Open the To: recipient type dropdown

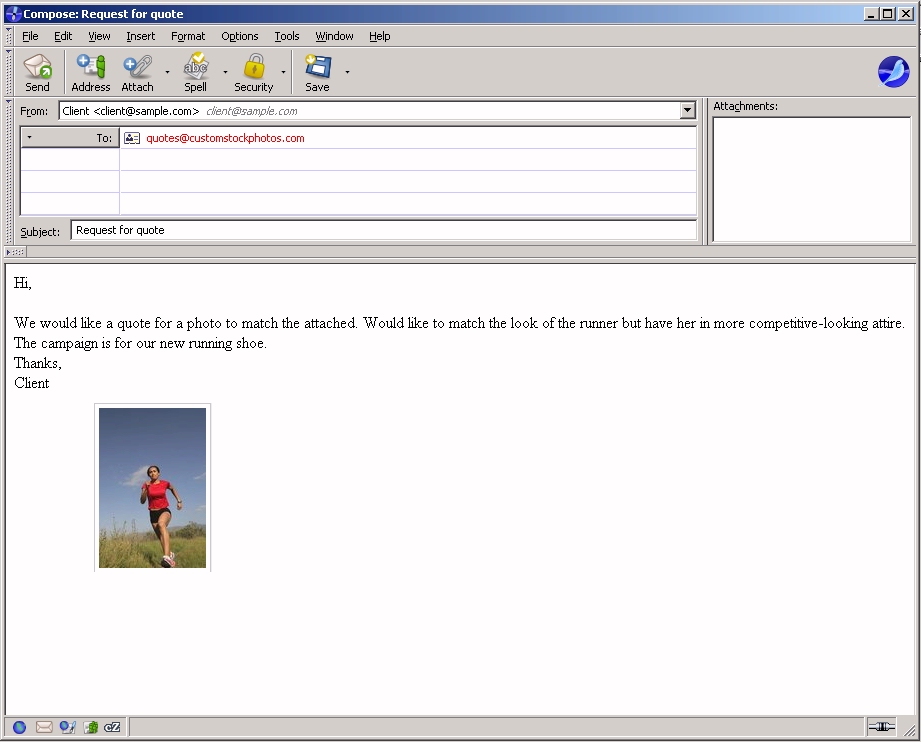point(70,137)
